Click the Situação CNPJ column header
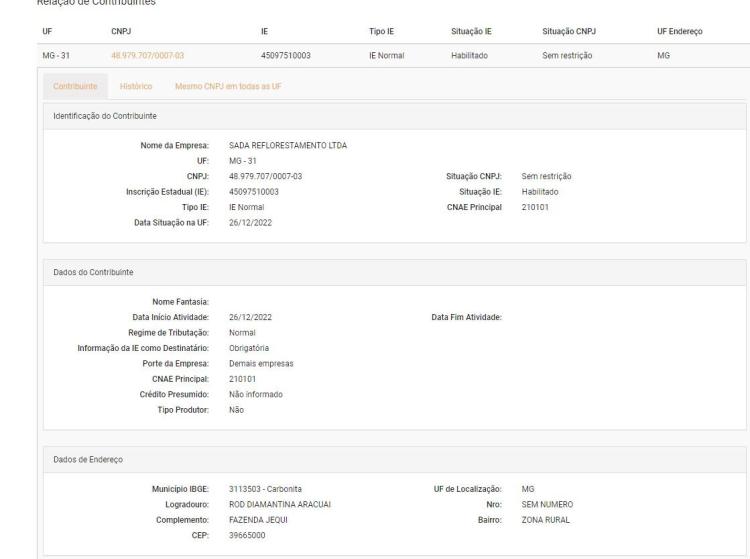750x559 pixels. (569, 32)
